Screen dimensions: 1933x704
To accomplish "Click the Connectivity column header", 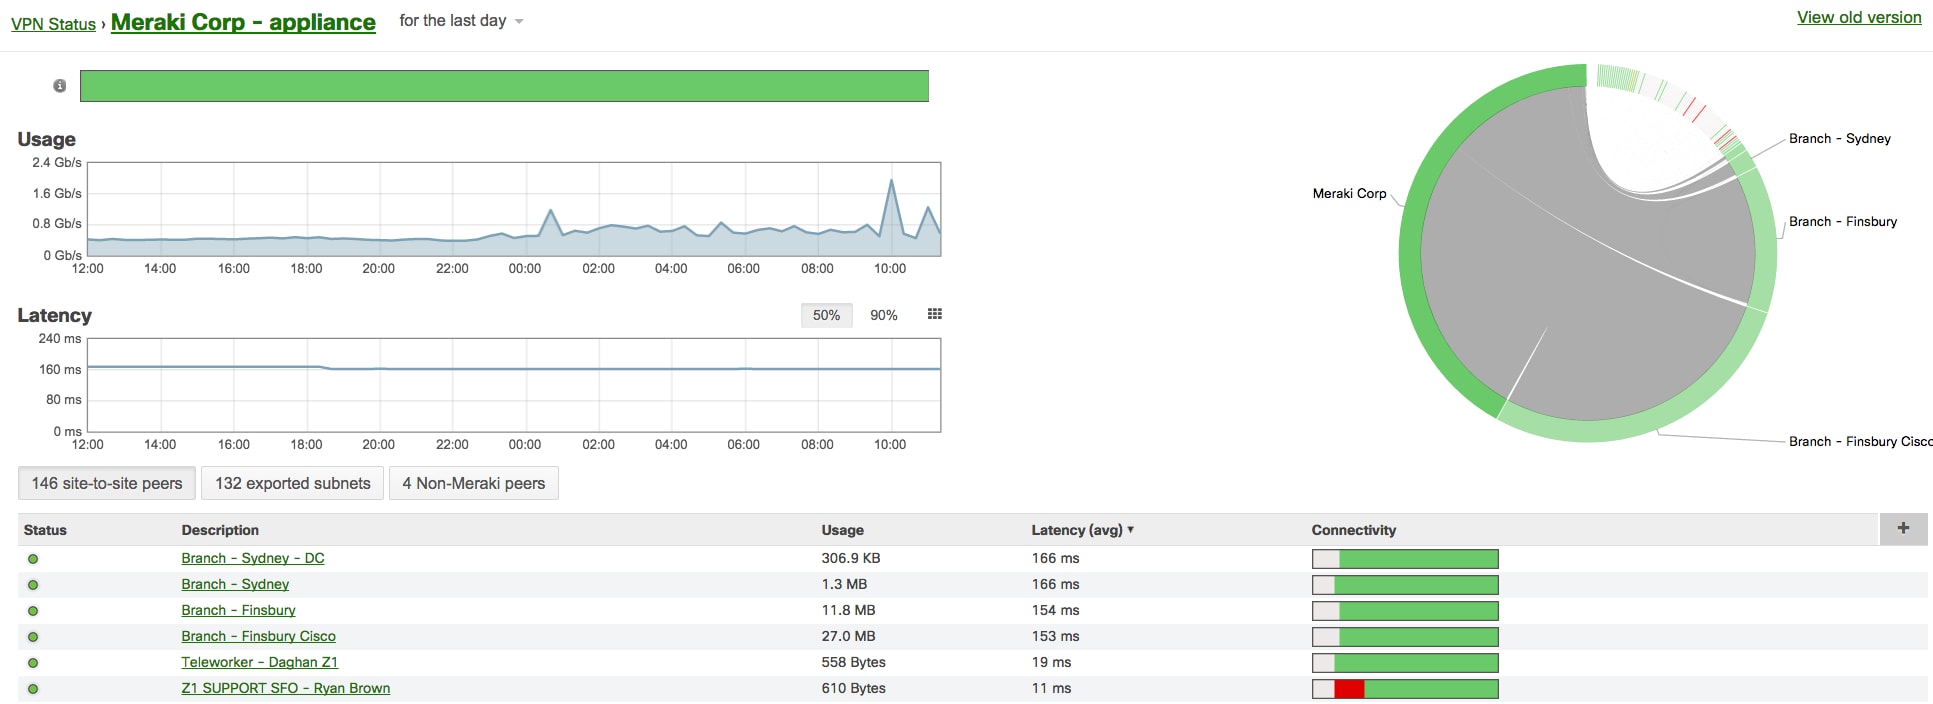I will coord(1354,530).
